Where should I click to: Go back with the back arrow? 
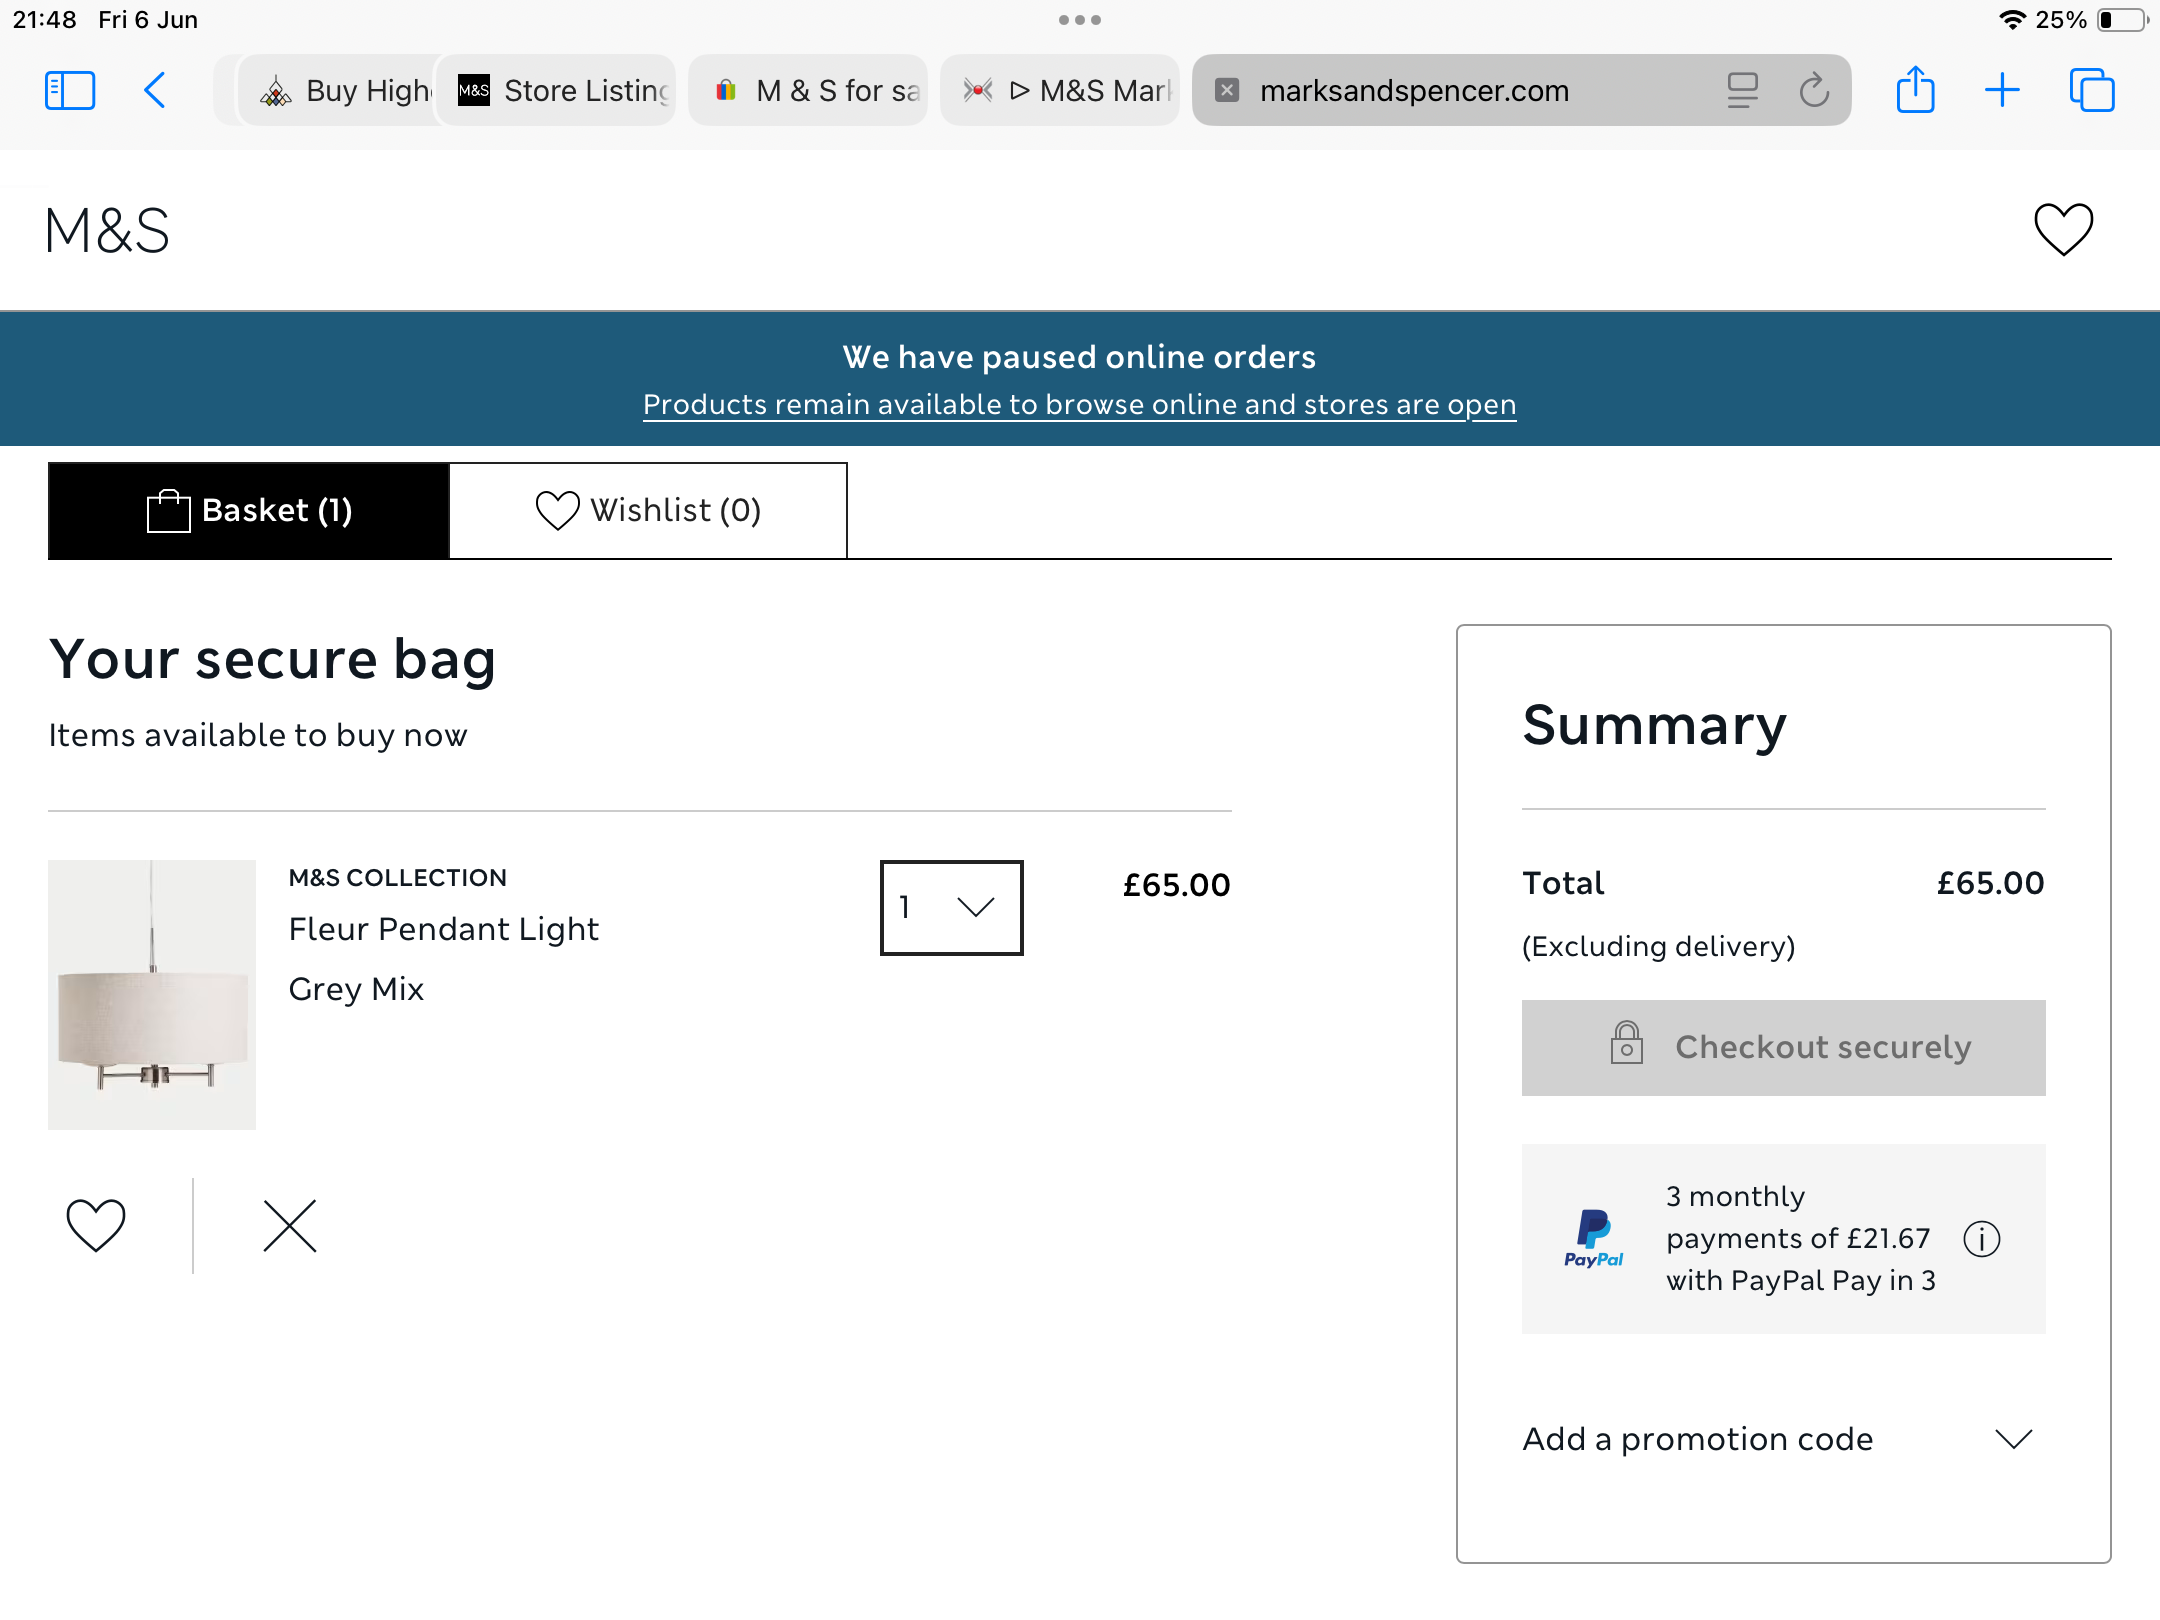154,90
